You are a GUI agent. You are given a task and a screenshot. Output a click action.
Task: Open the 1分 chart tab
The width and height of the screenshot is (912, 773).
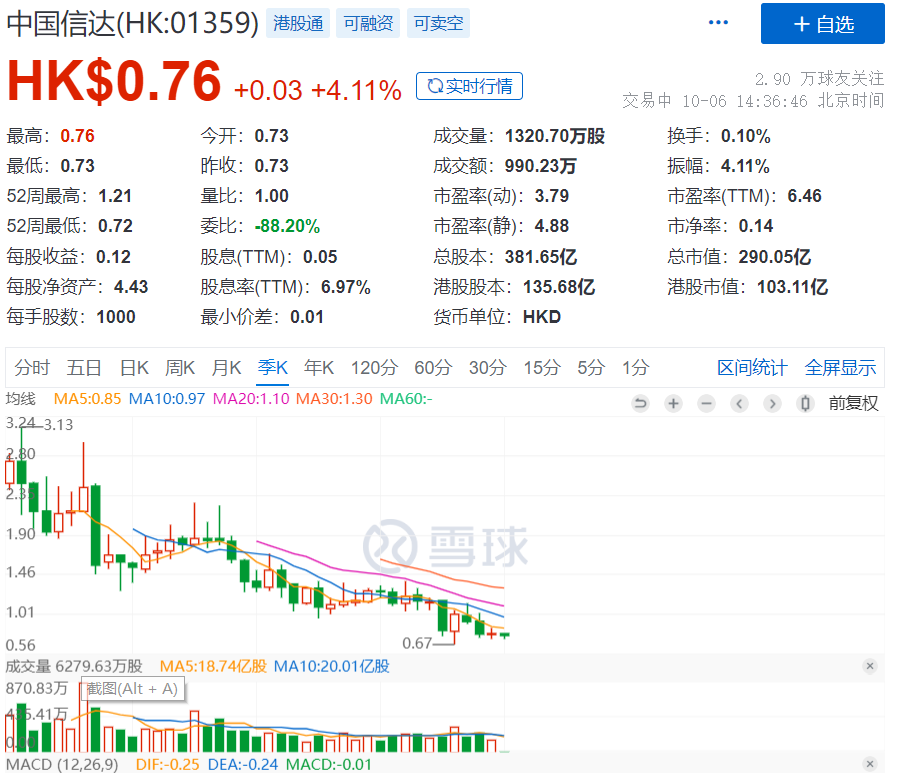coord(635,368)
